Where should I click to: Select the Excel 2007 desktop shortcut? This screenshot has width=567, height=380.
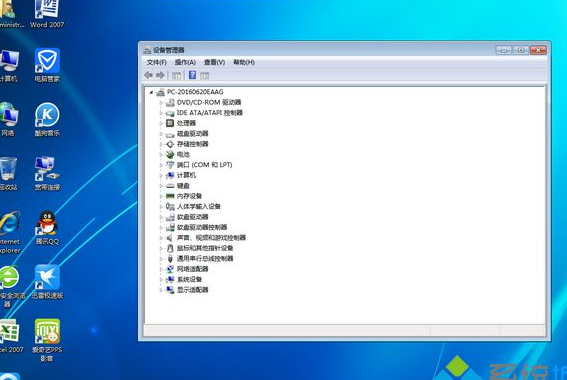click(10, 336)
